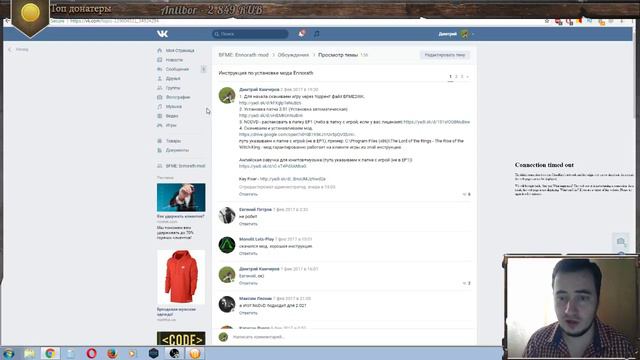Image resolution: width=640 pixels, height=360 pixels.
Task: Click the video icon beside Видео
Action: coord(160,116)
